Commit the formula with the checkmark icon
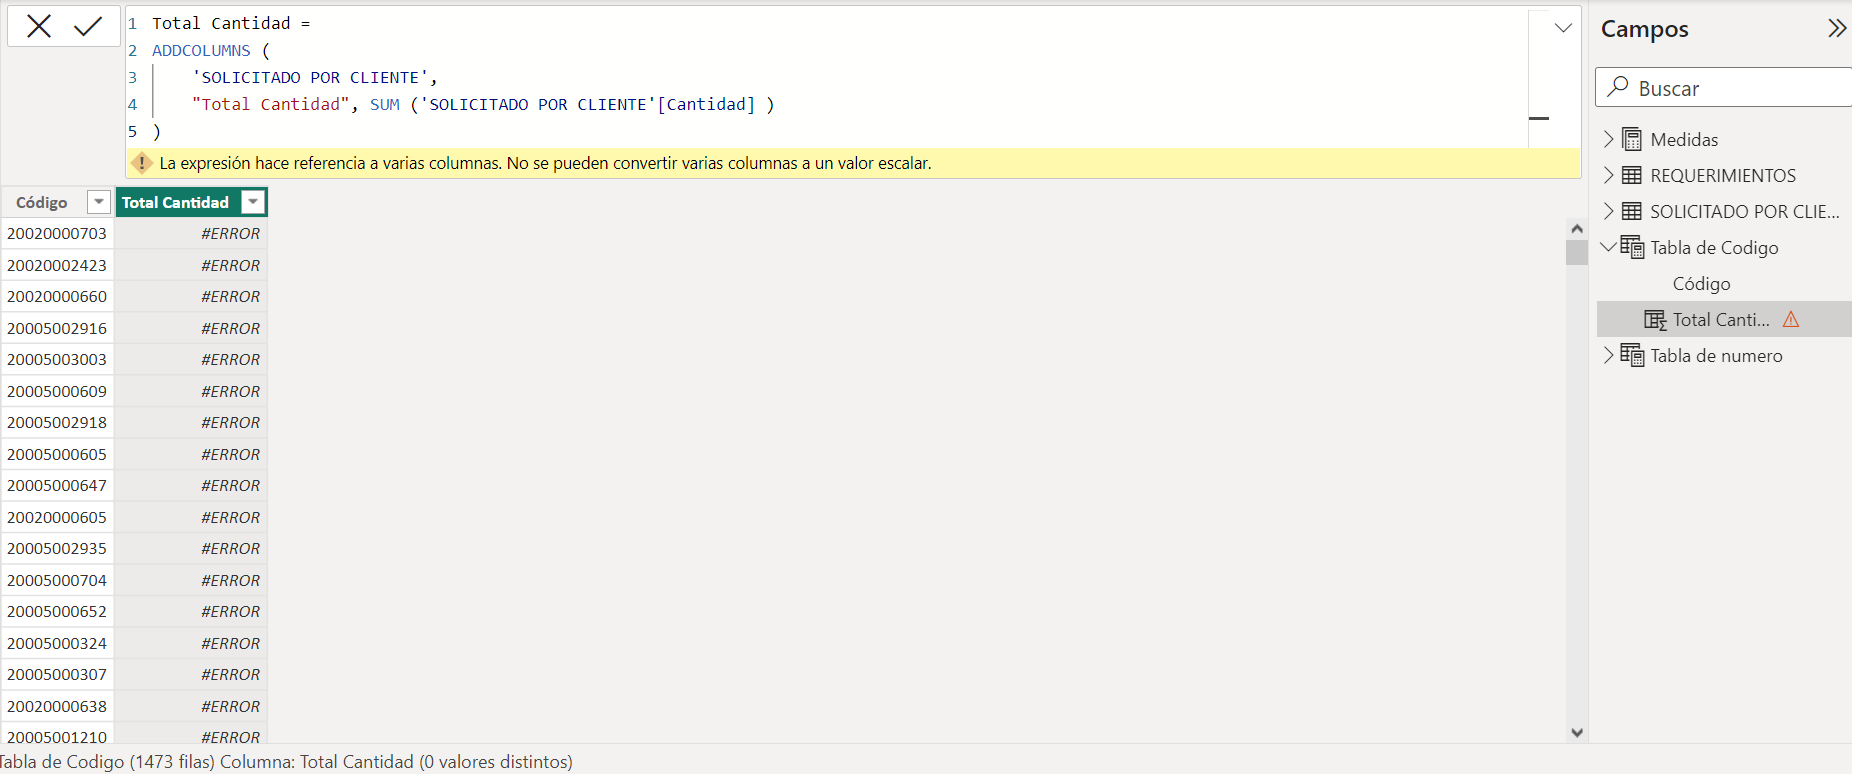 coord(88,26)
